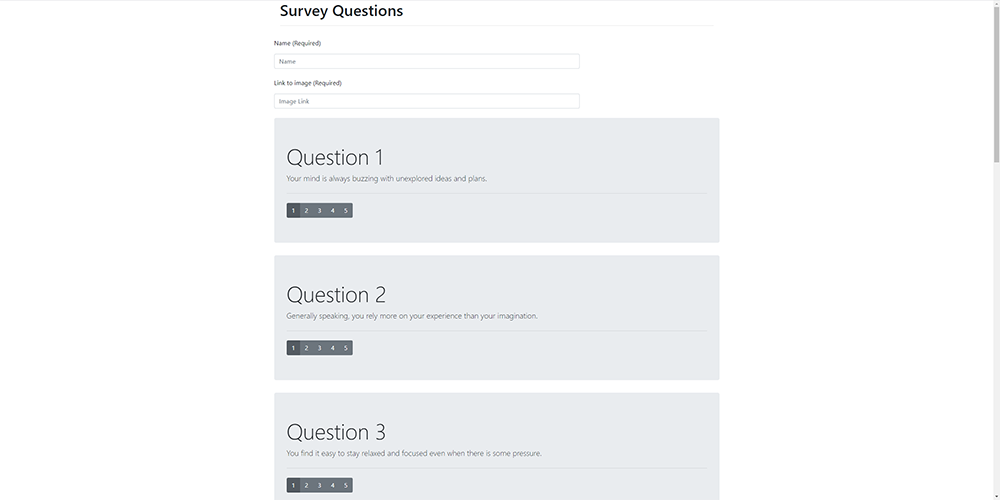Select rating 4 for Question 2
Screen dimensions: 1000x500
pyautogui.click(x=333, y=348)
